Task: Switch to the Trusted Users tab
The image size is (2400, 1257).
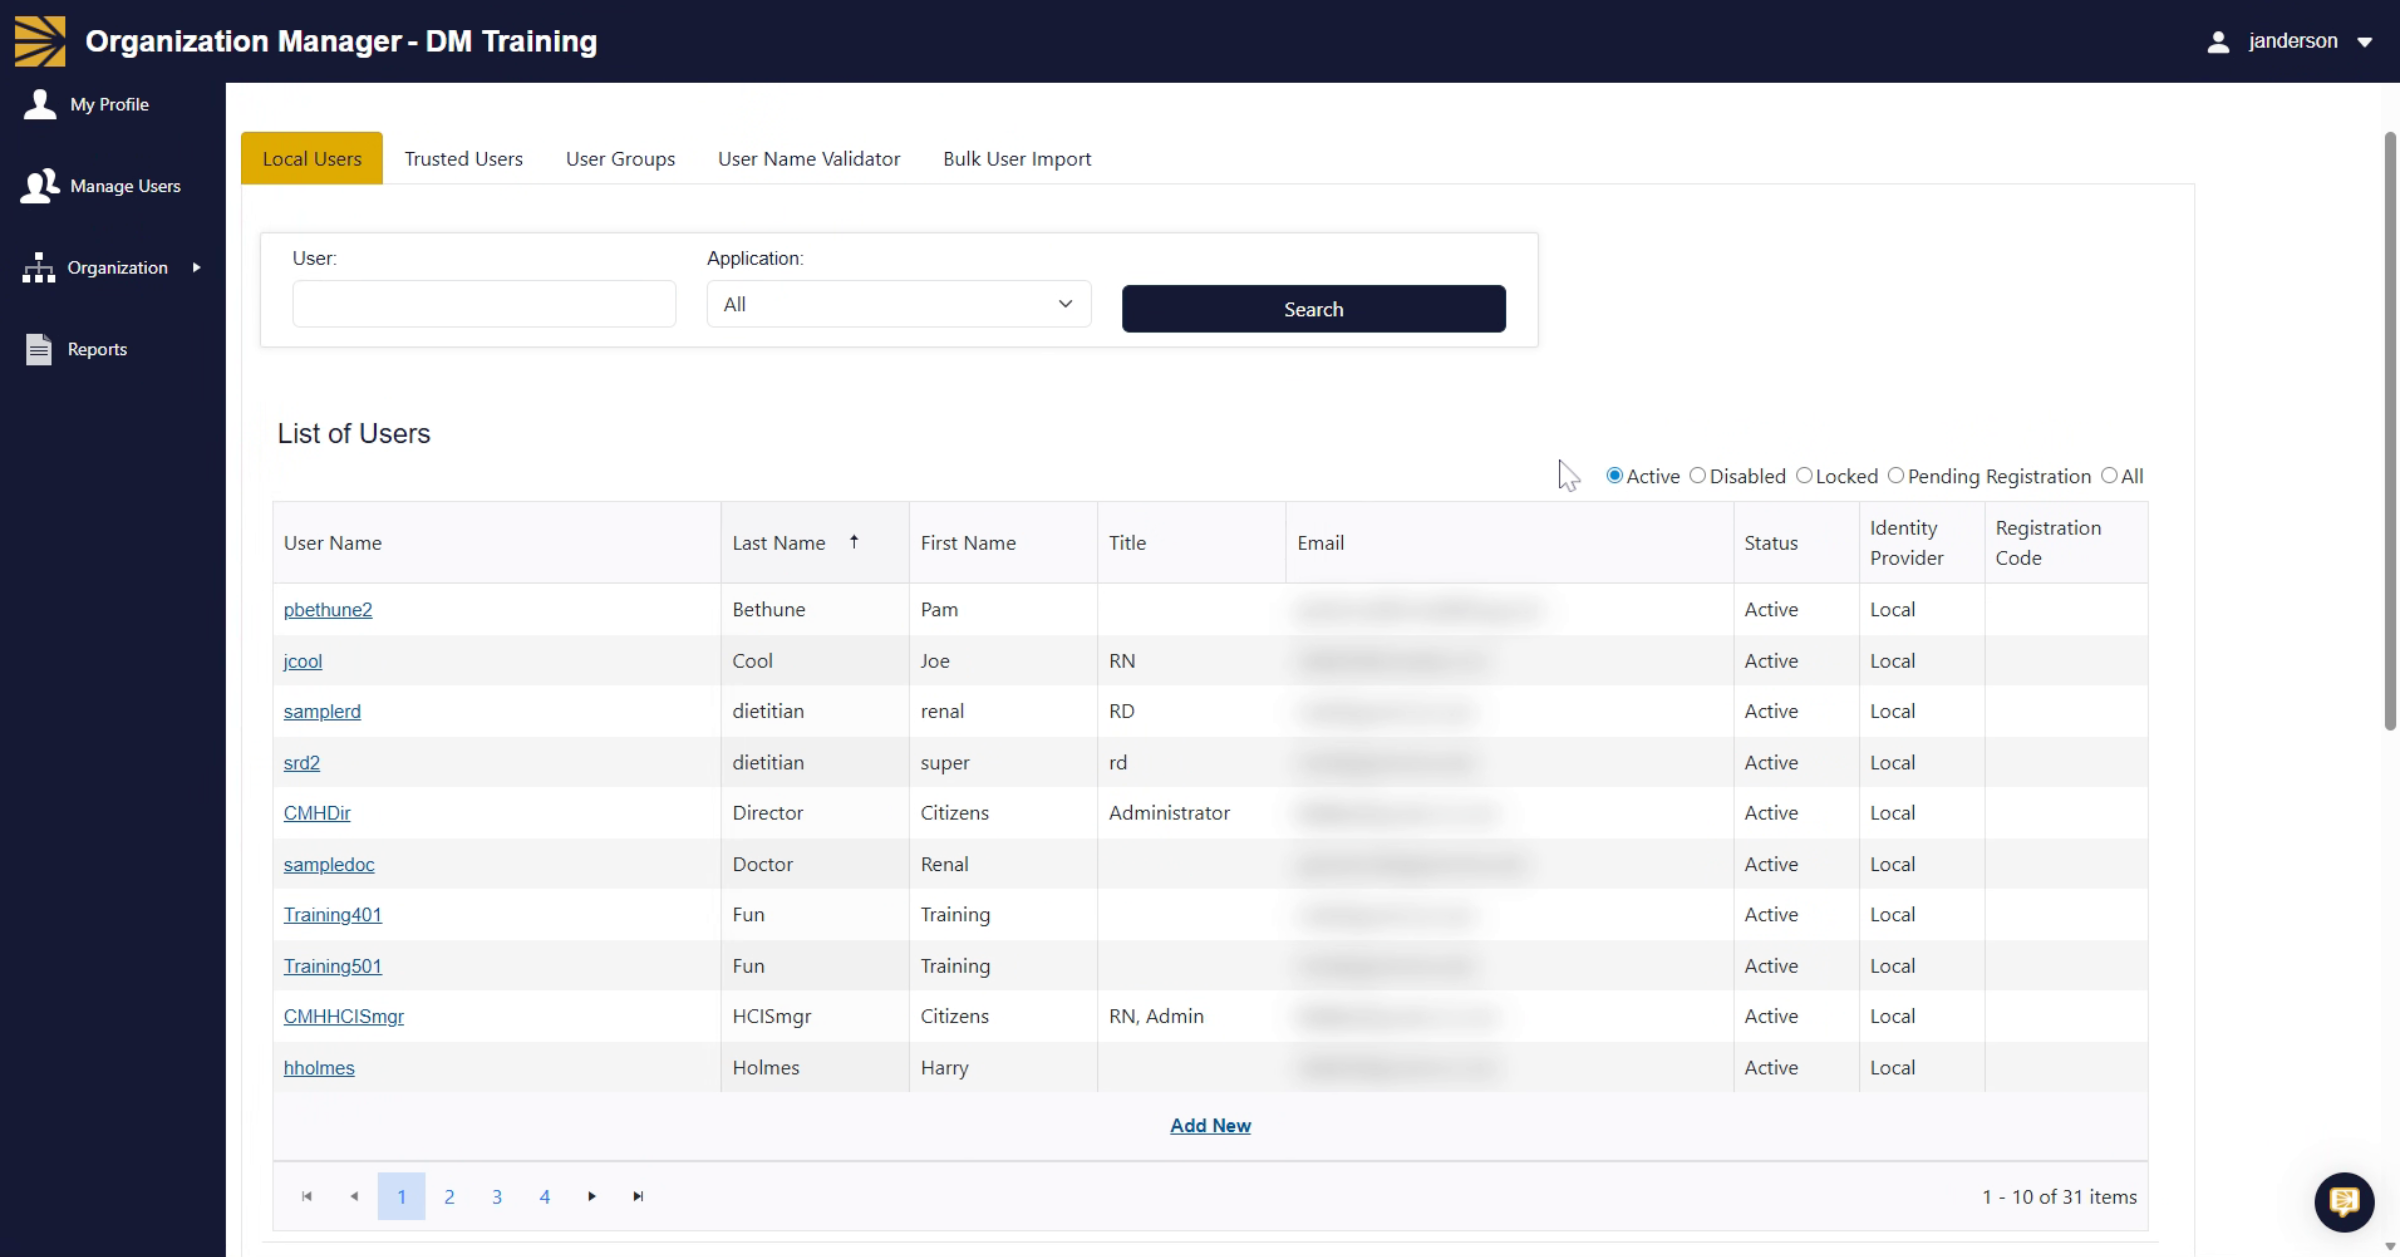Action: point(463,159)
